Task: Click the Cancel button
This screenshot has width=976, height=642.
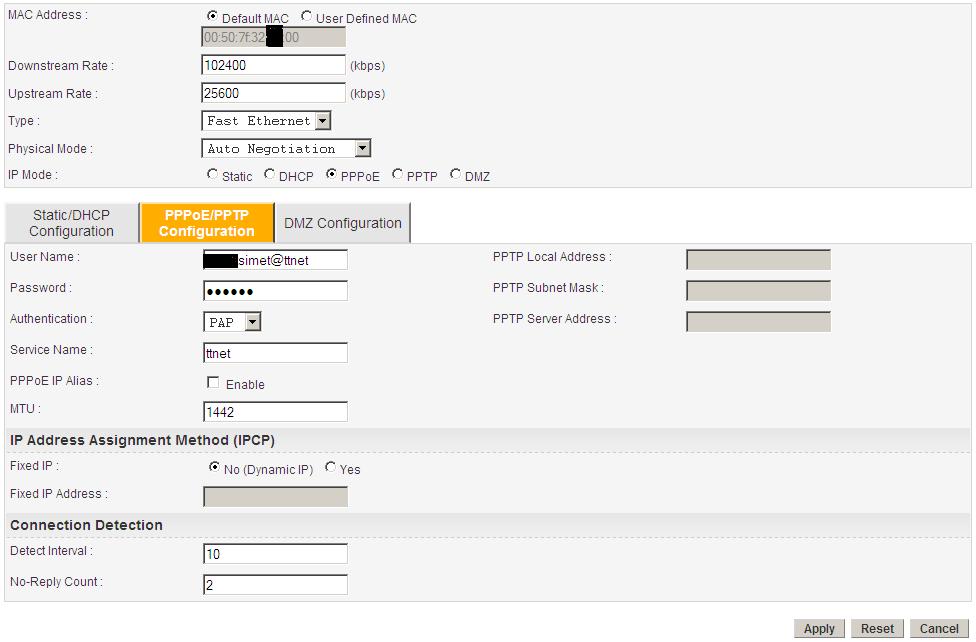Action: pos(939,629)
